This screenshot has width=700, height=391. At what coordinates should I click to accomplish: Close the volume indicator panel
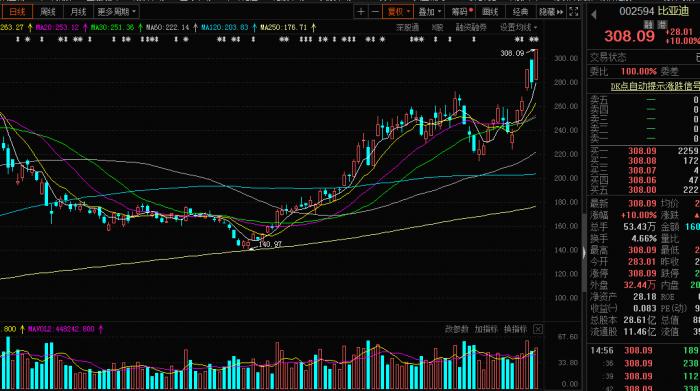coord(538,329)
